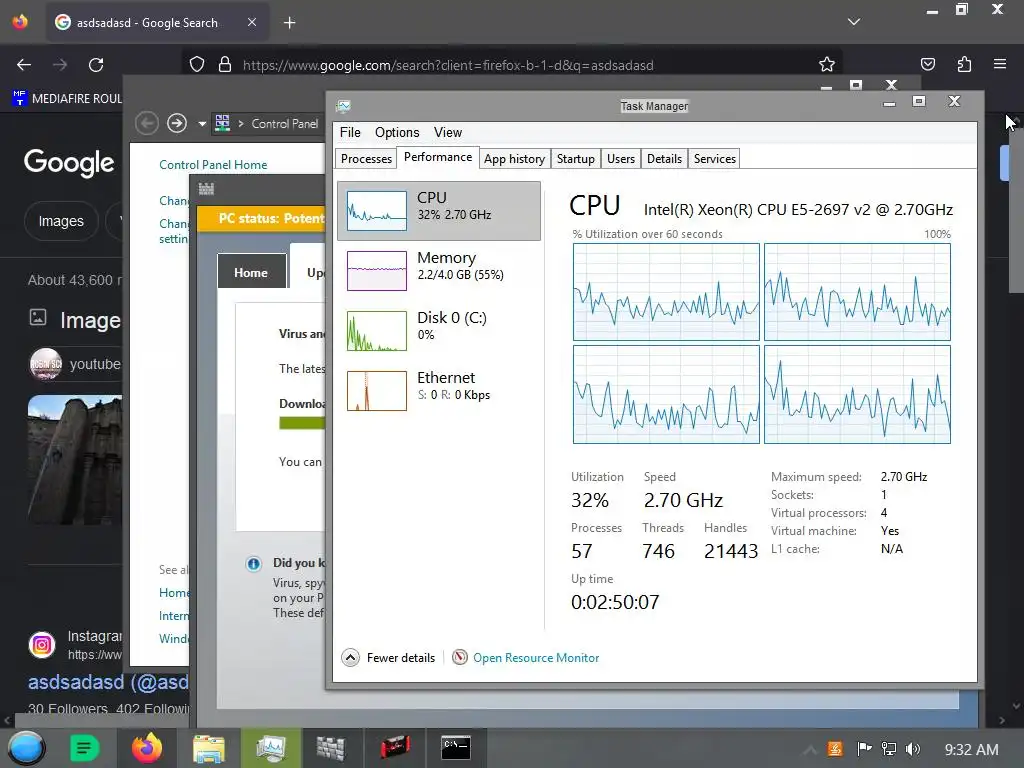1024x768 pixels.
Task: Click the clock showing 9:32 AM
Action: [971, 750]
